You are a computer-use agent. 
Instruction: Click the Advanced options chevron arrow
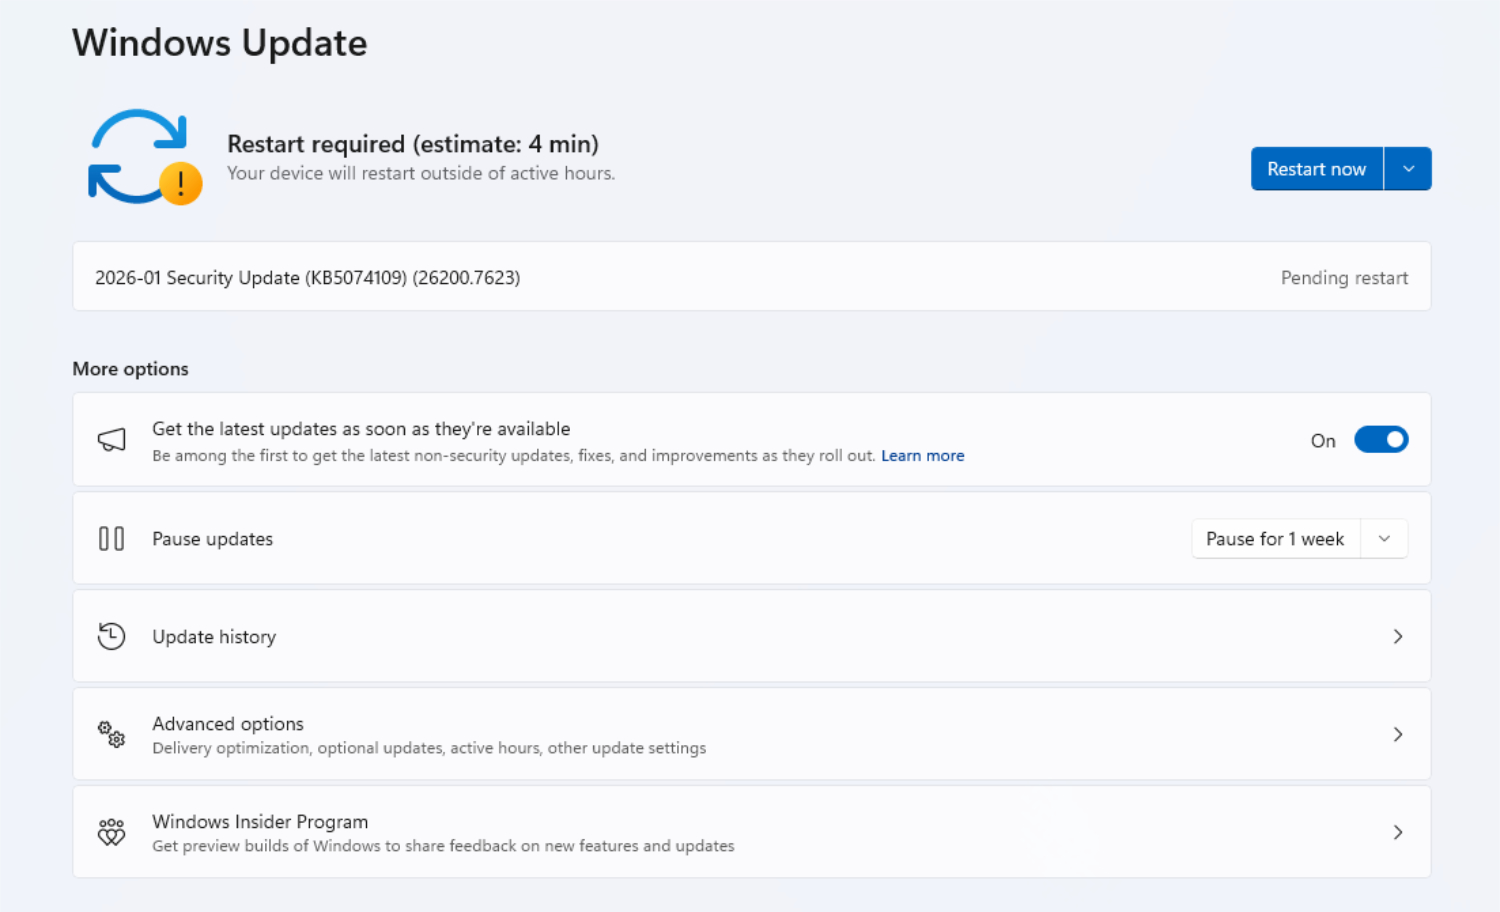(1398, 735)
